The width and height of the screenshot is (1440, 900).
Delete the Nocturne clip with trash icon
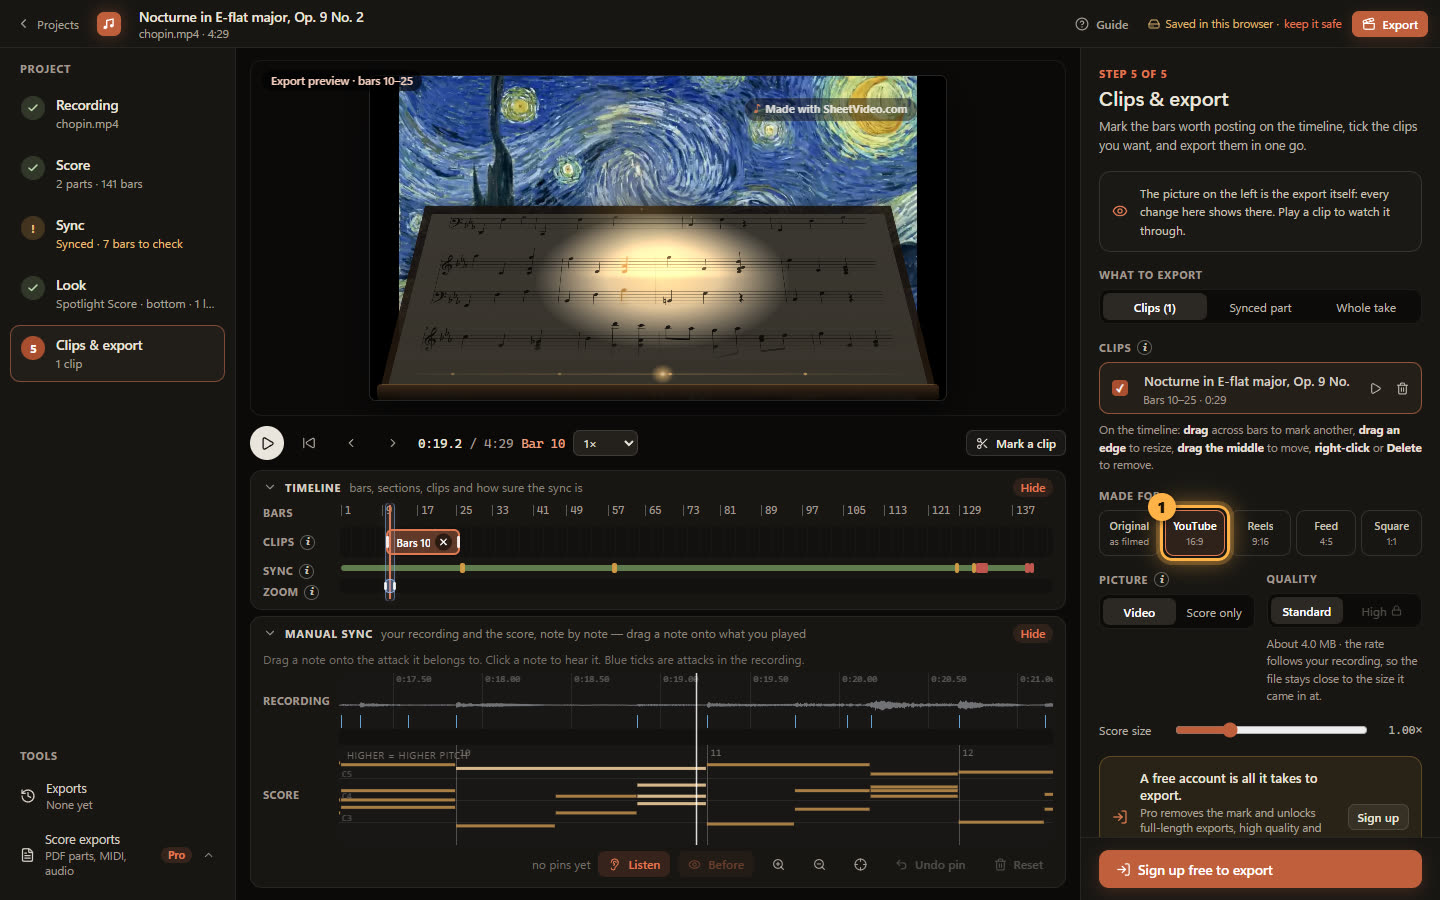click(1402, 388)
